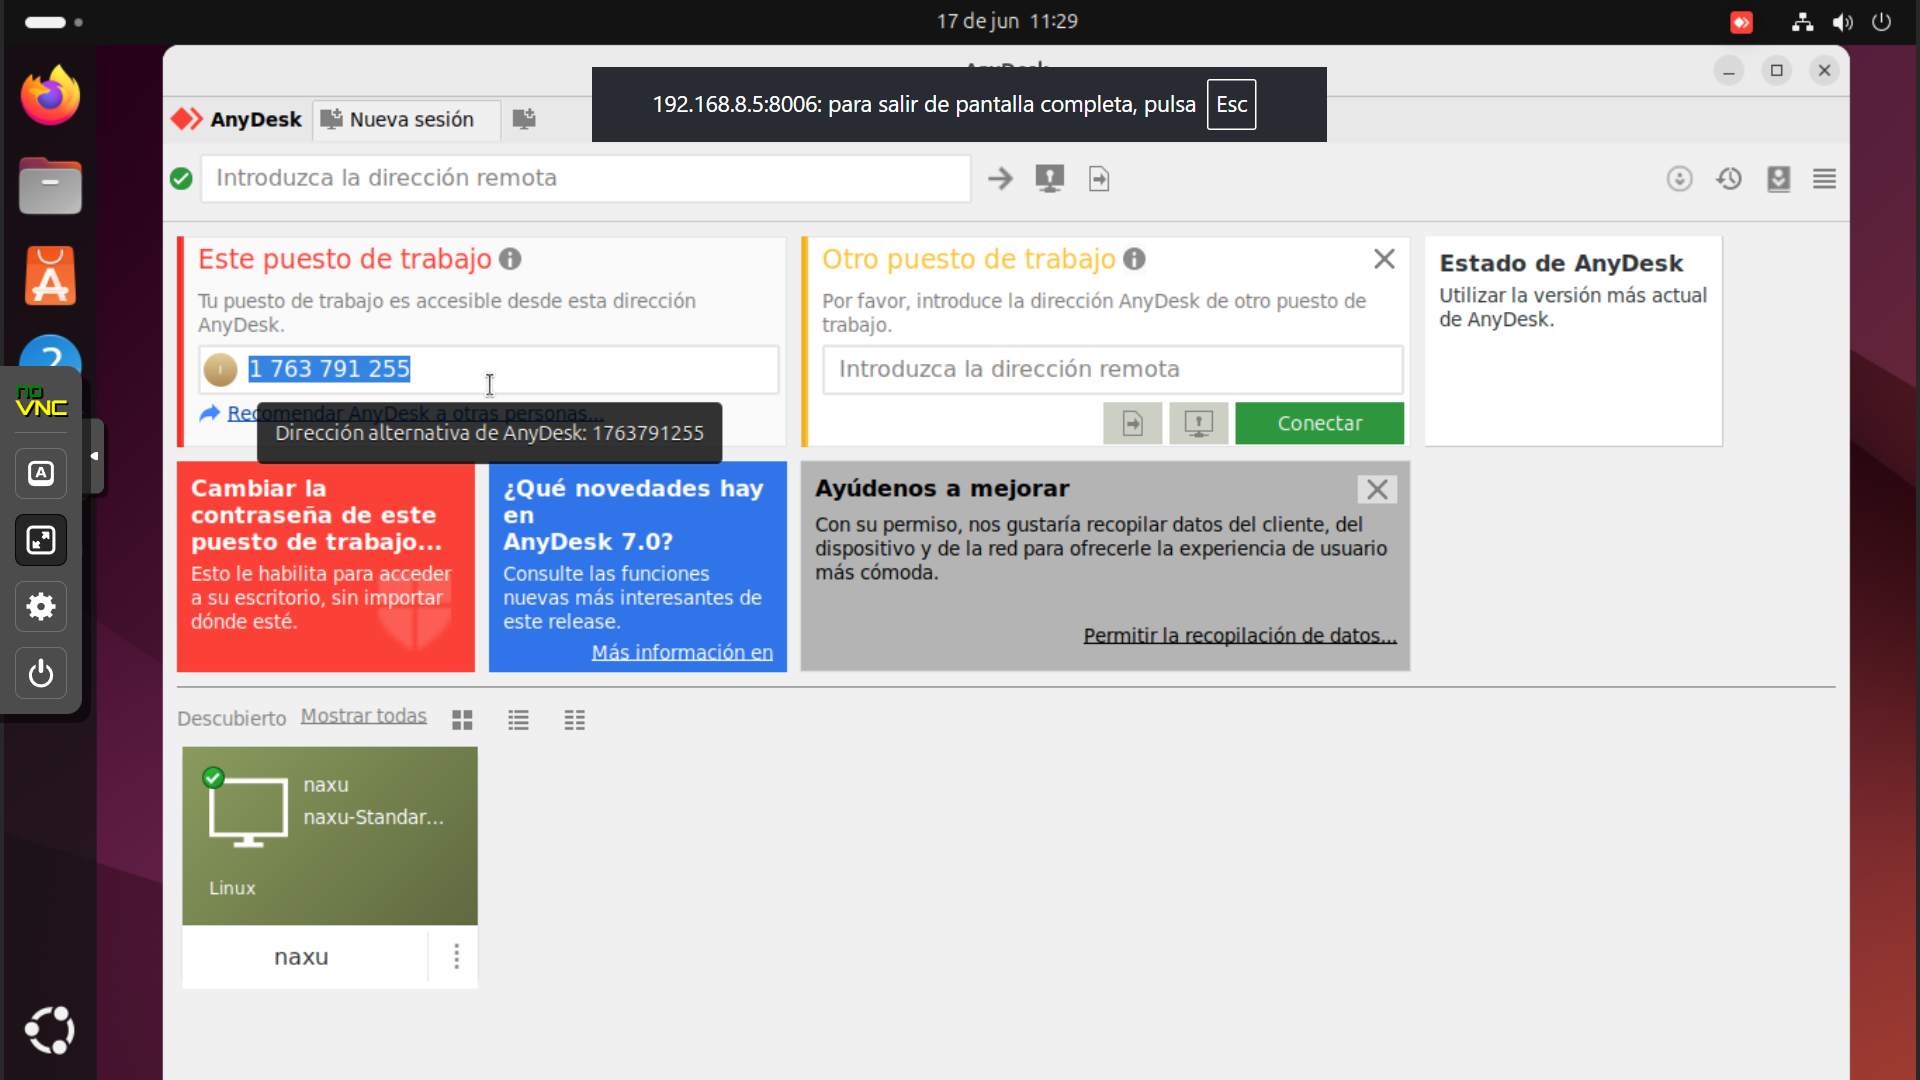Screen dimensions: 1920x1080
Task: Close the Ayúdenos a mejorar panel
Action: coord(1377,489)
